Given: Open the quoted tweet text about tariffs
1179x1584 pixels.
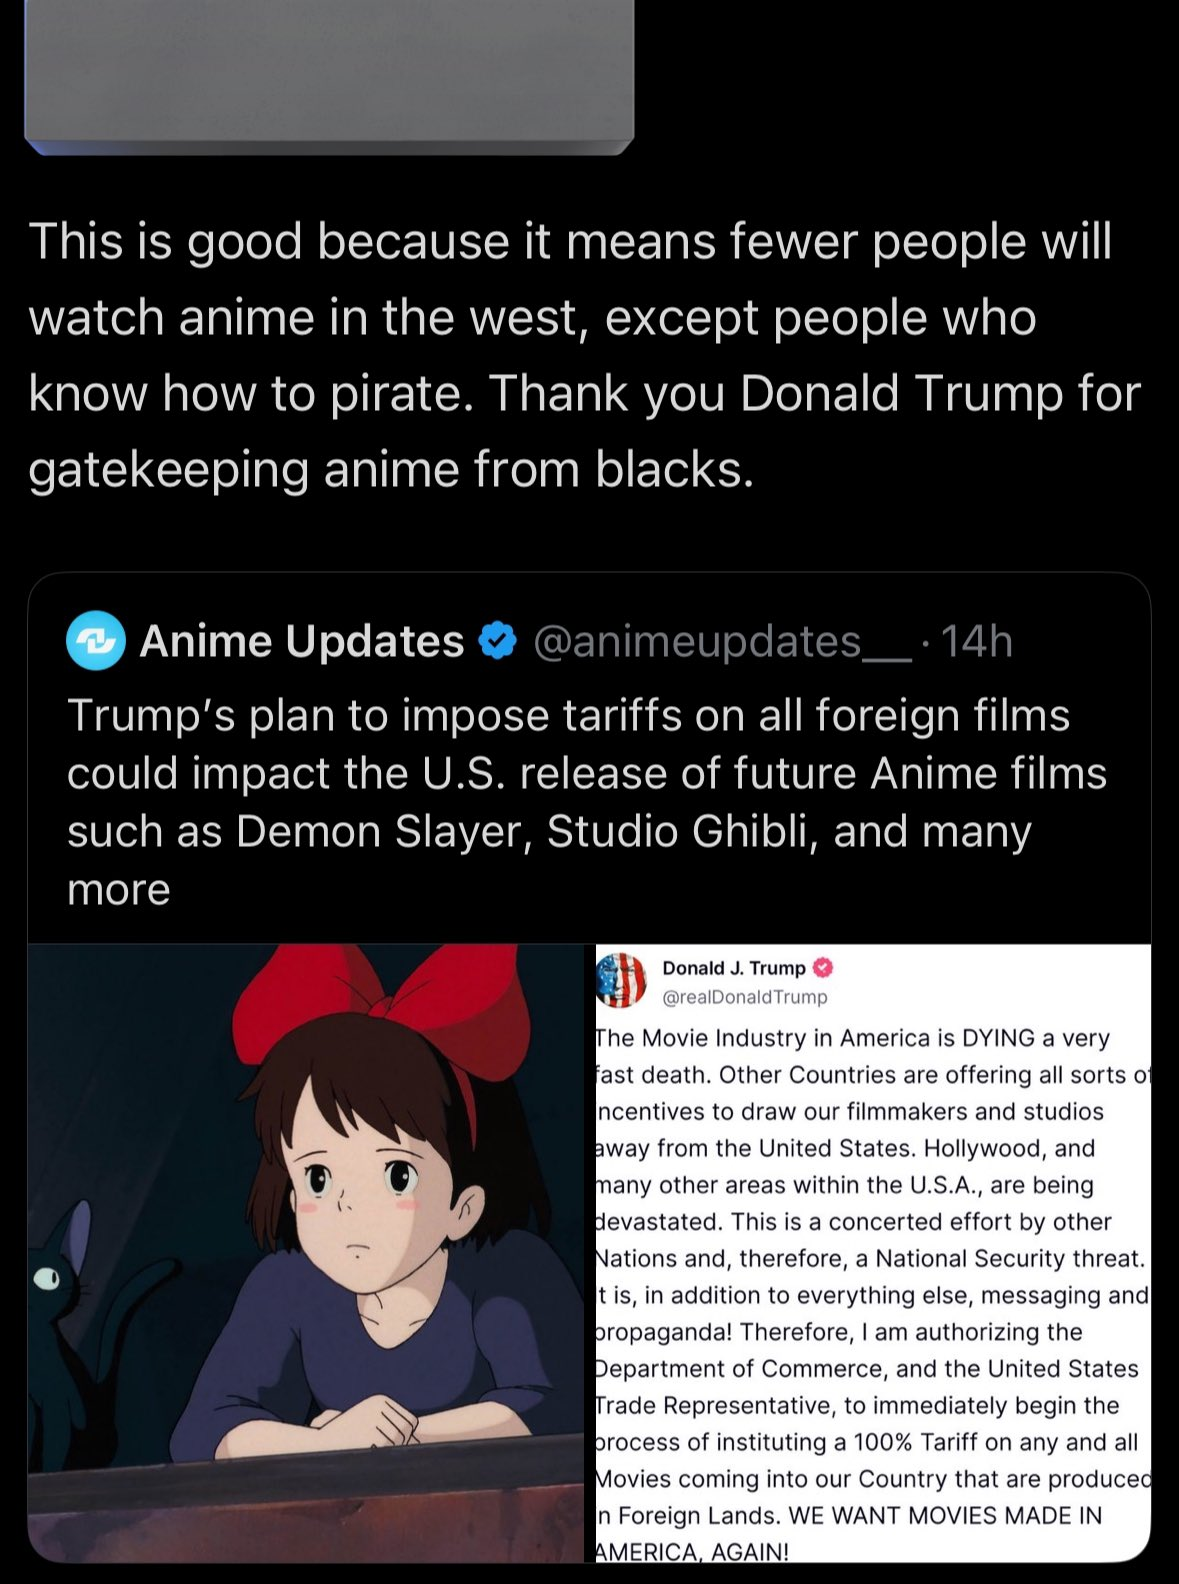Looking at the screenshot, I should pos(588,802).
